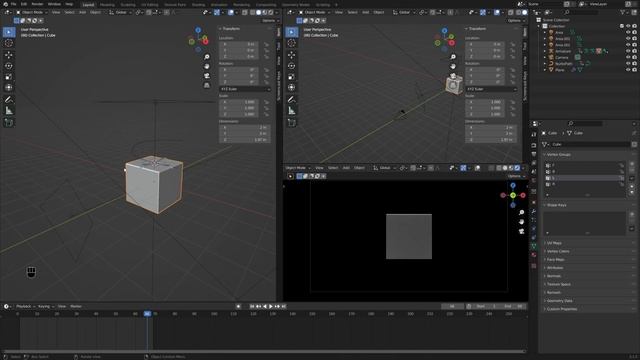
Task: Open the Material properties tab
Action: (x=533, y=255)
